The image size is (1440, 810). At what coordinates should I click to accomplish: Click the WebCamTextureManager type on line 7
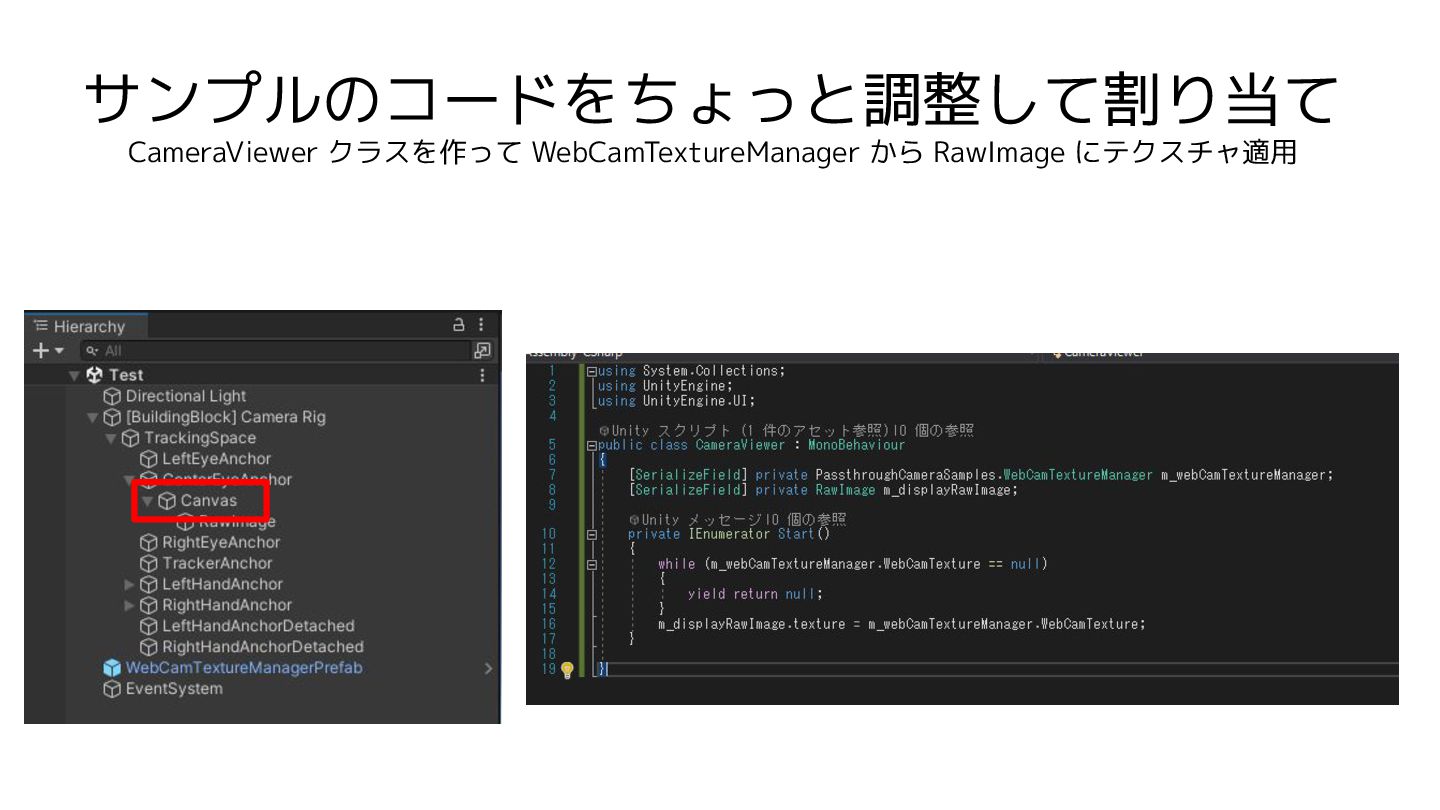1078,475
